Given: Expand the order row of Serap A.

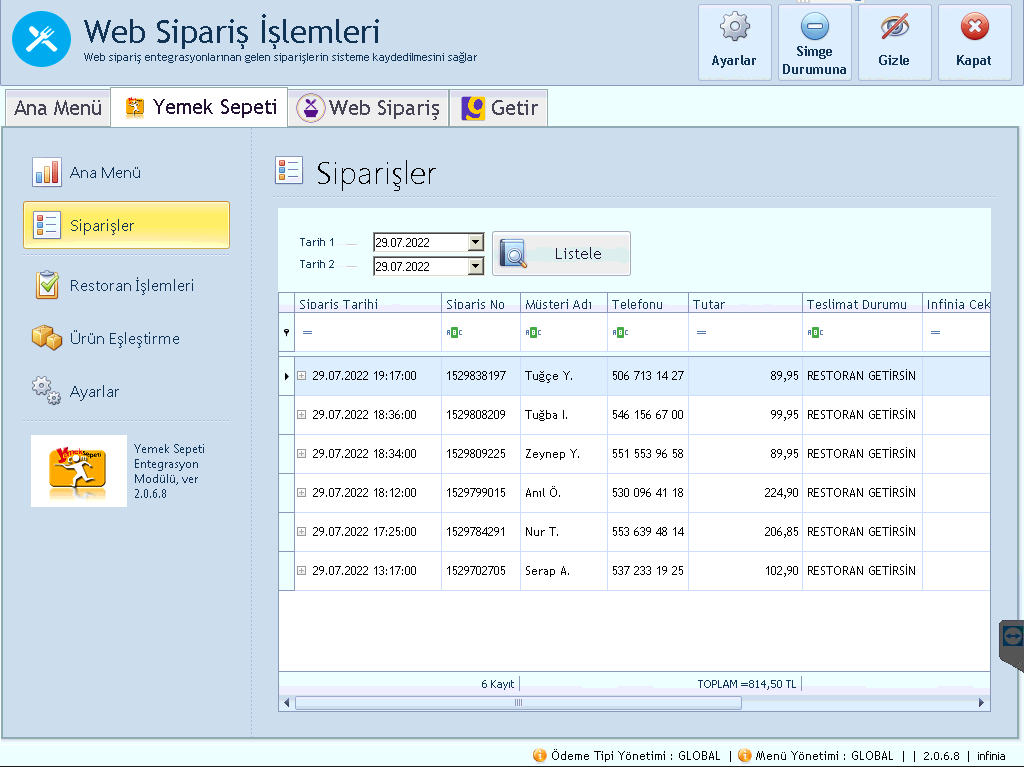Looking at the screenshot, I should click(302, 570).
